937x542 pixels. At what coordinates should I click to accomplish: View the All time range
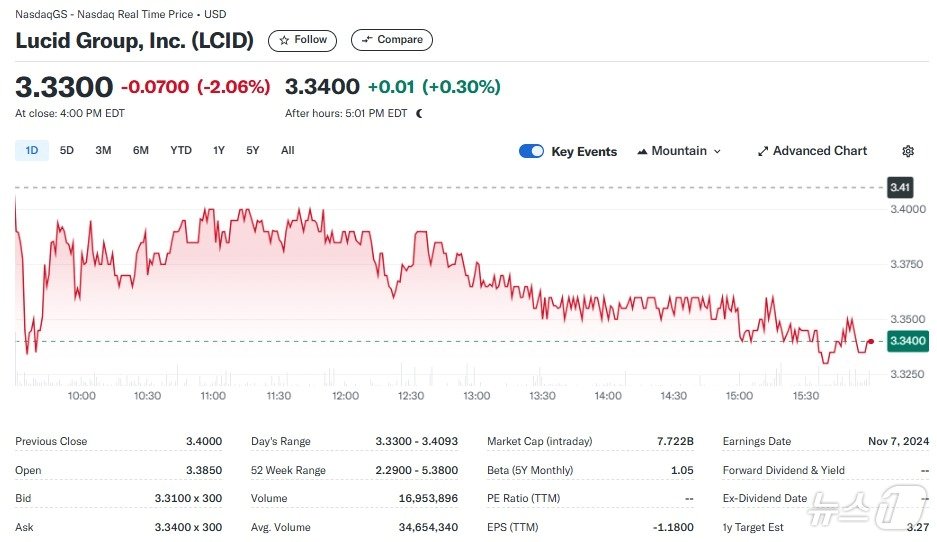click(288, 150)
